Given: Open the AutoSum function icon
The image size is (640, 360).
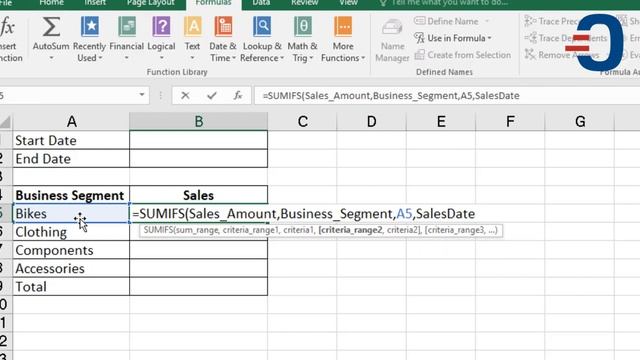Looking at the screenshot, I should (x=51, y=28).
